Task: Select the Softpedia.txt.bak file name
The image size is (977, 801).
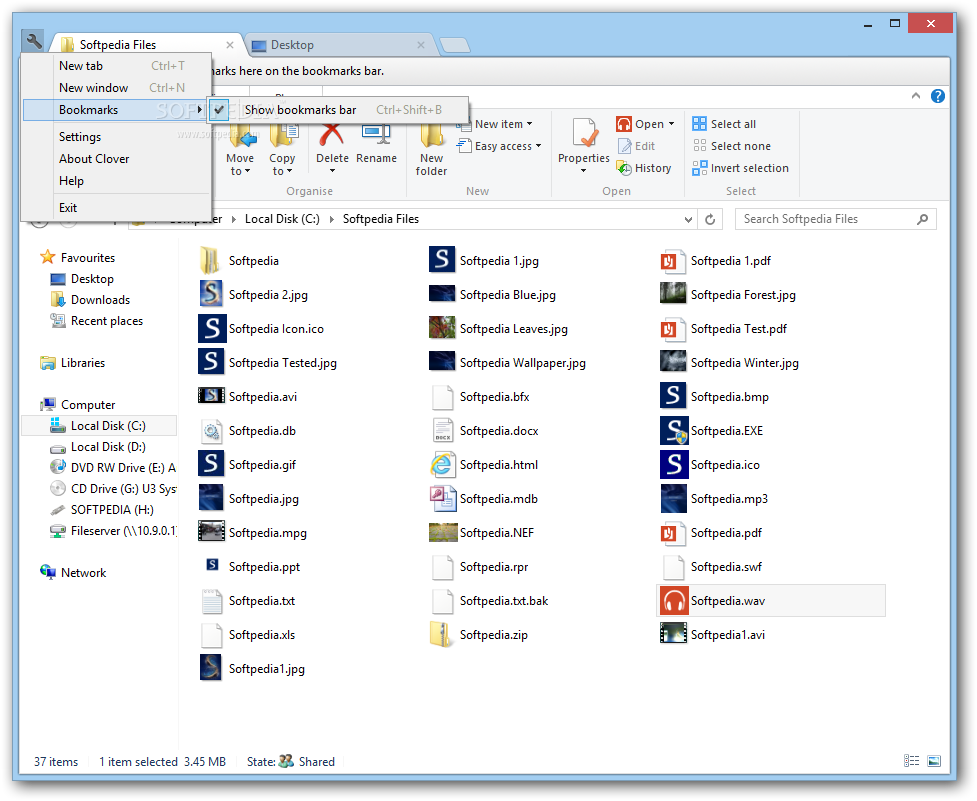Action: click(504, 601)
